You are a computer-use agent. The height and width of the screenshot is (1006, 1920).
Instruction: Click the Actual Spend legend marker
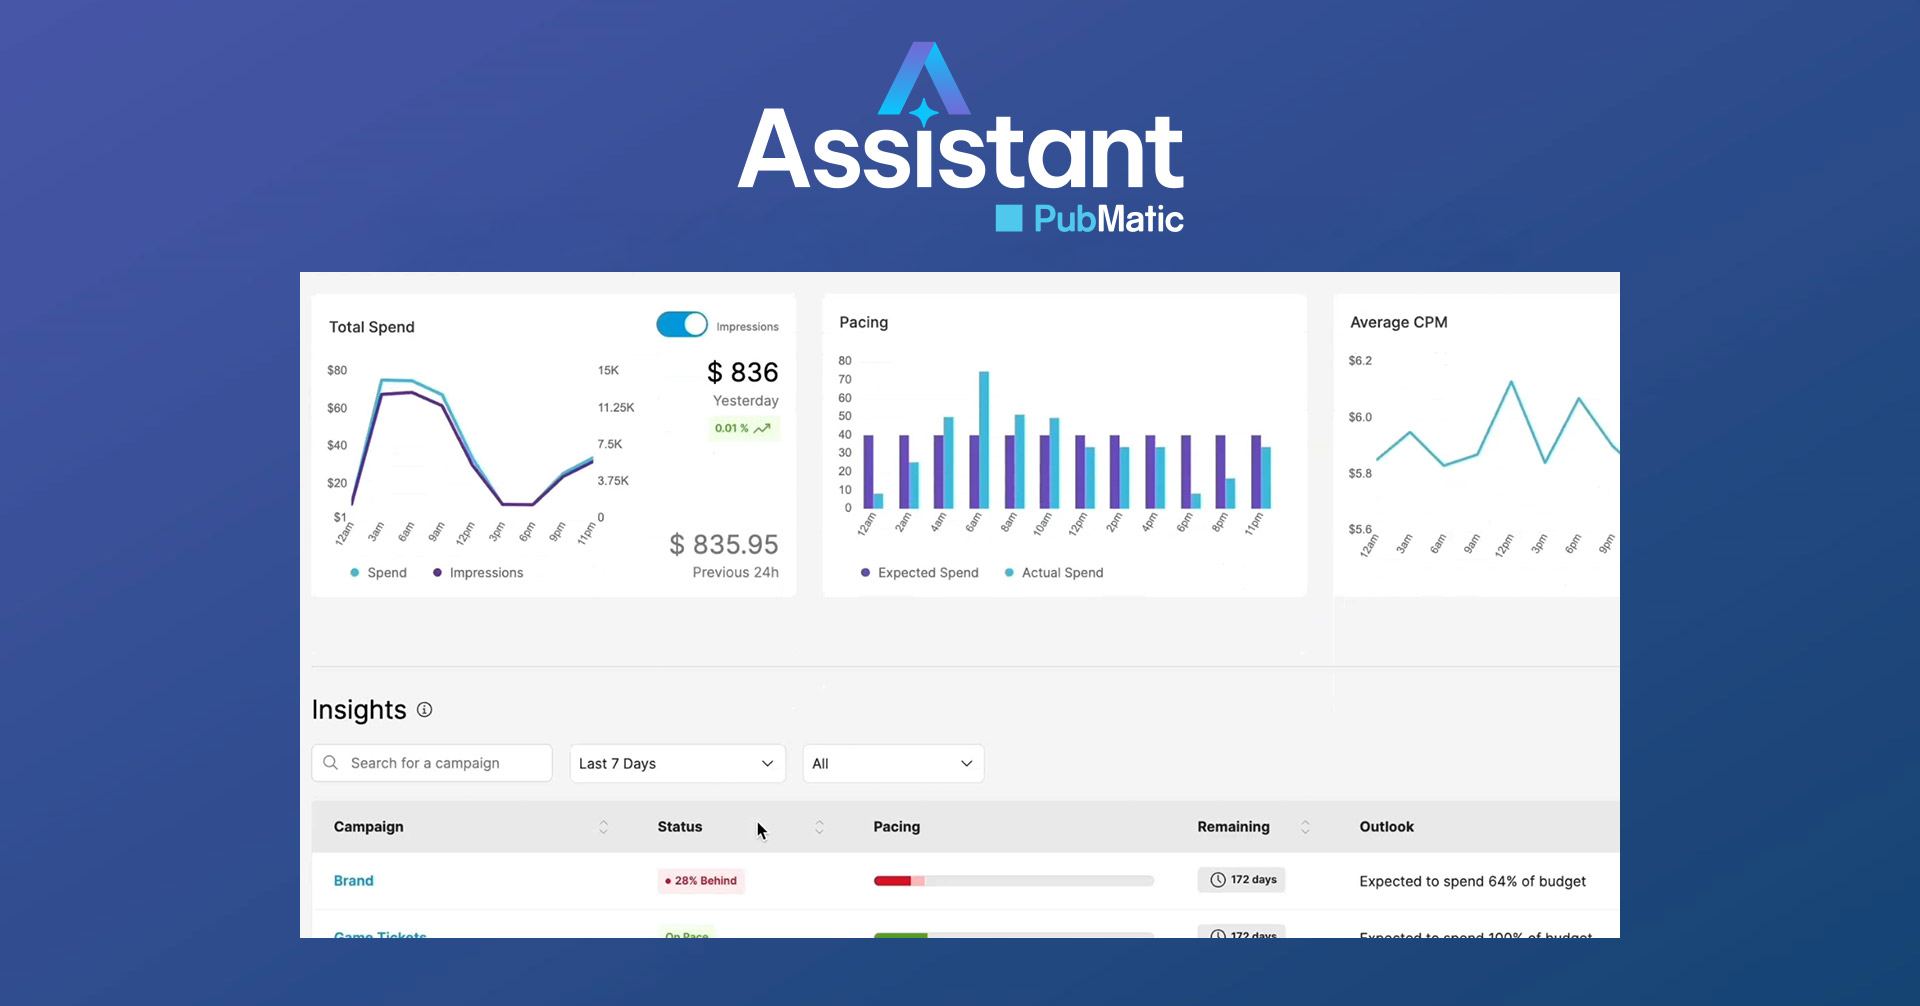tap(1008, 572)
